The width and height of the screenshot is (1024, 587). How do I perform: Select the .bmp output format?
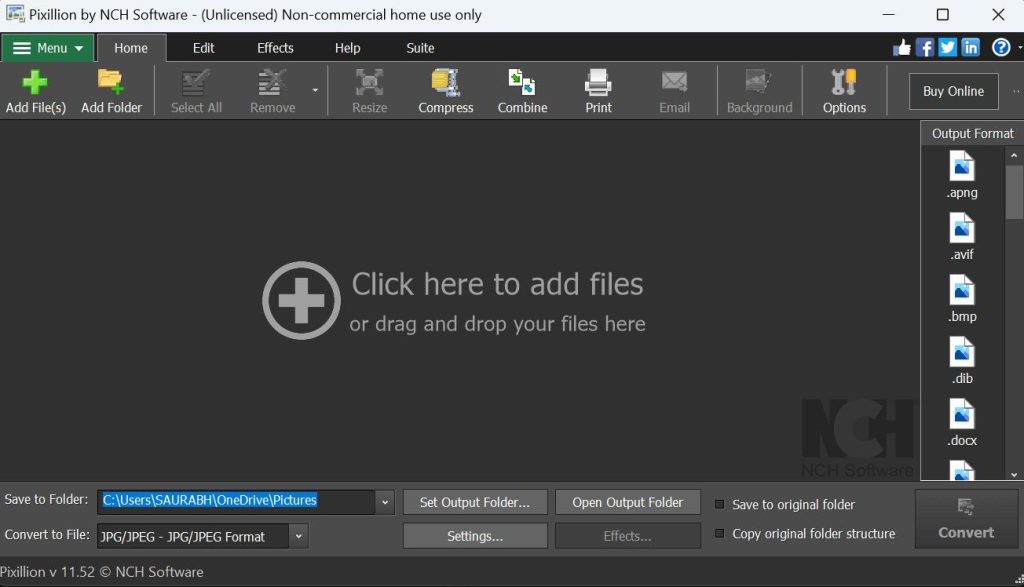[x=962, y=298]
